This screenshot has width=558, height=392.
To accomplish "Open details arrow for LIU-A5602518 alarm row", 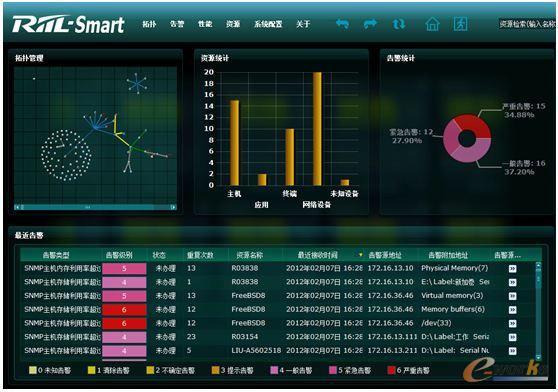I will click(512, 351).
